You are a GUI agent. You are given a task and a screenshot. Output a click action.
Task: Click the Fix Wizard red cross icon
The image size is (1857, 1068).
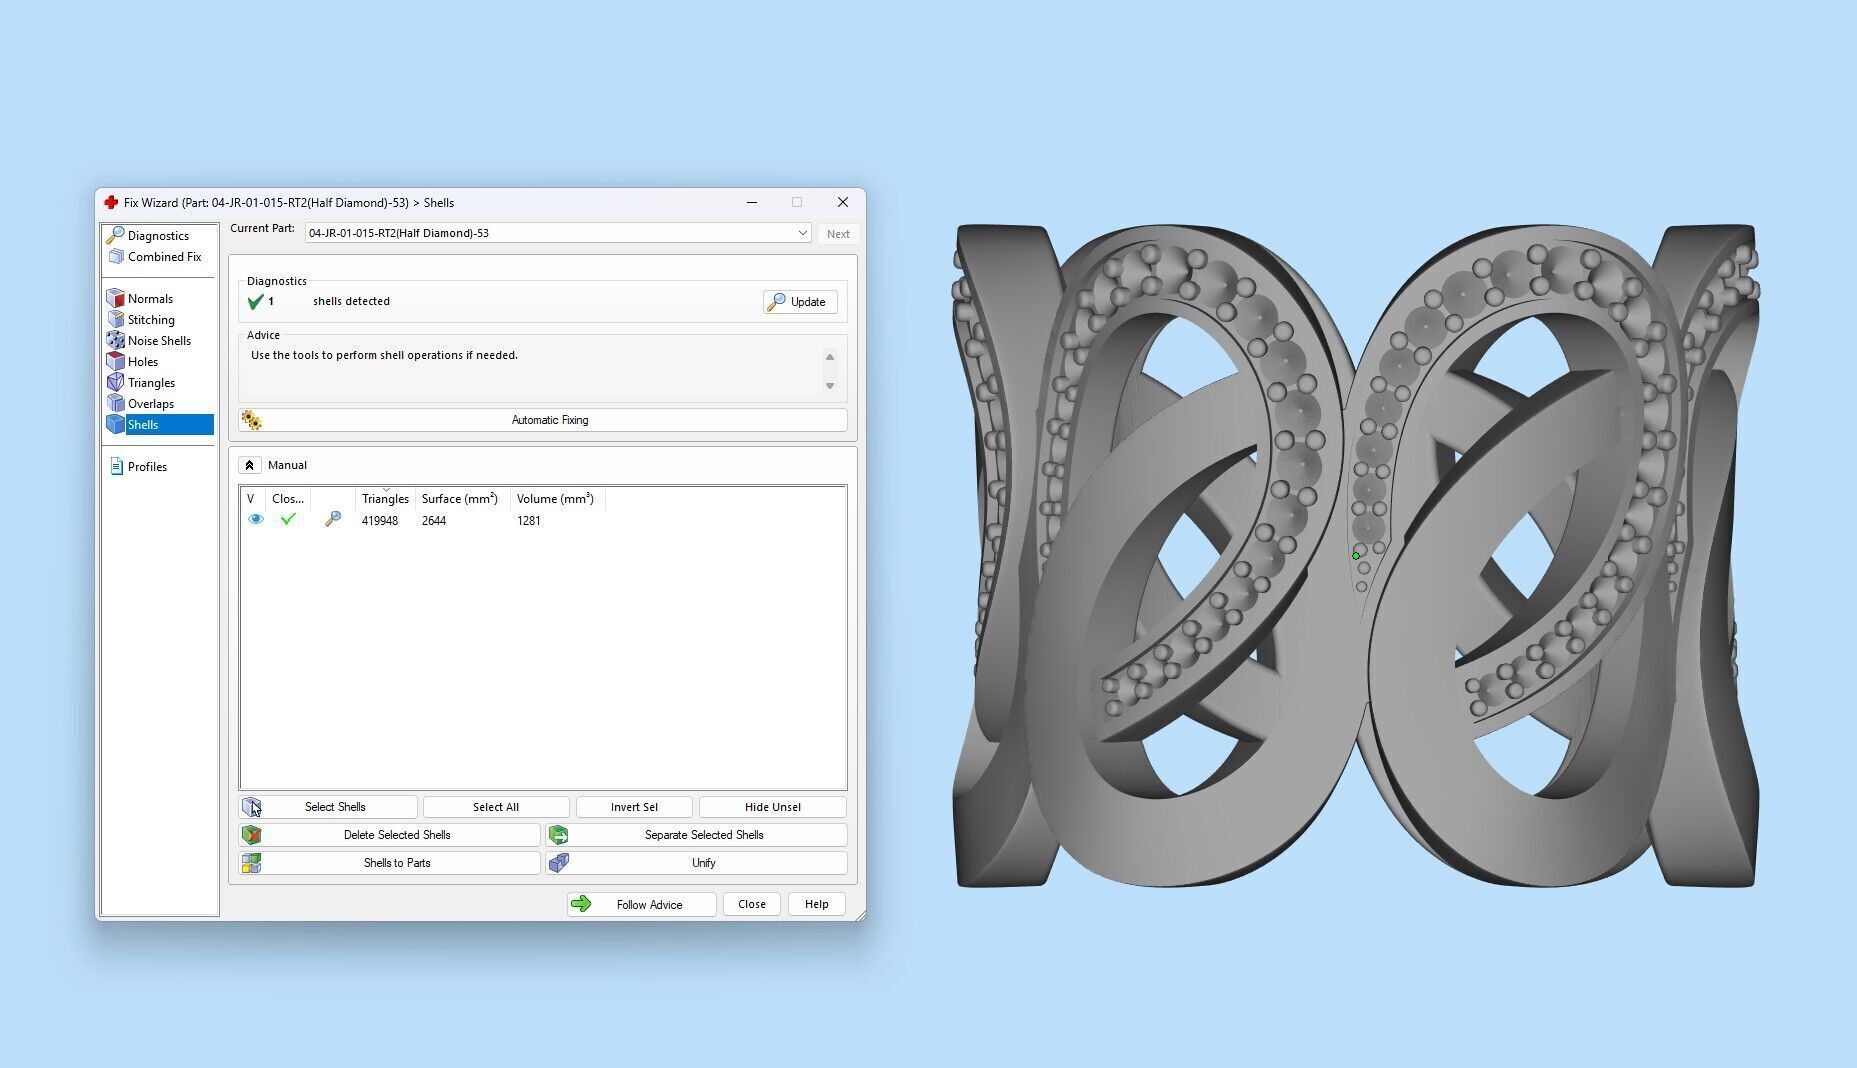[x=111, y=202]
